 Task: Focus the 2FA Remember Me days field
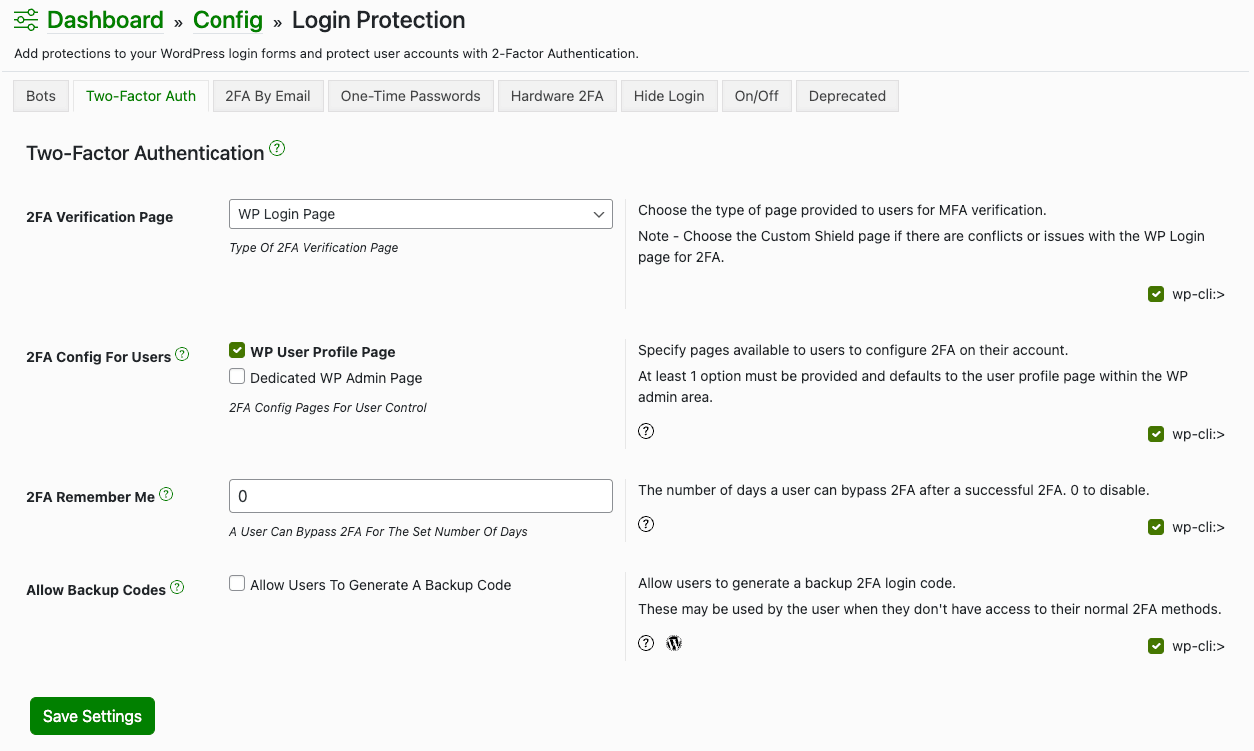point(421,496)
